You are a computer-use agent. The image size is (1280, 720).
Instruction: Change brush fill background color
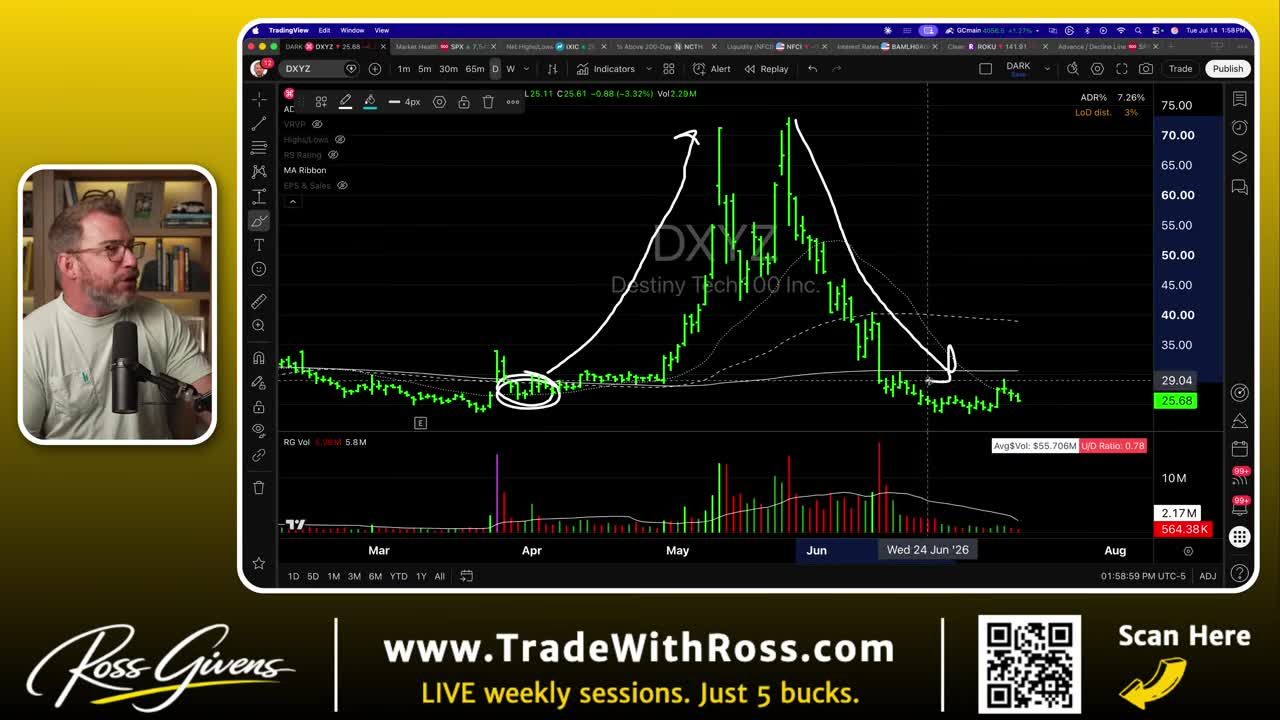369,102
